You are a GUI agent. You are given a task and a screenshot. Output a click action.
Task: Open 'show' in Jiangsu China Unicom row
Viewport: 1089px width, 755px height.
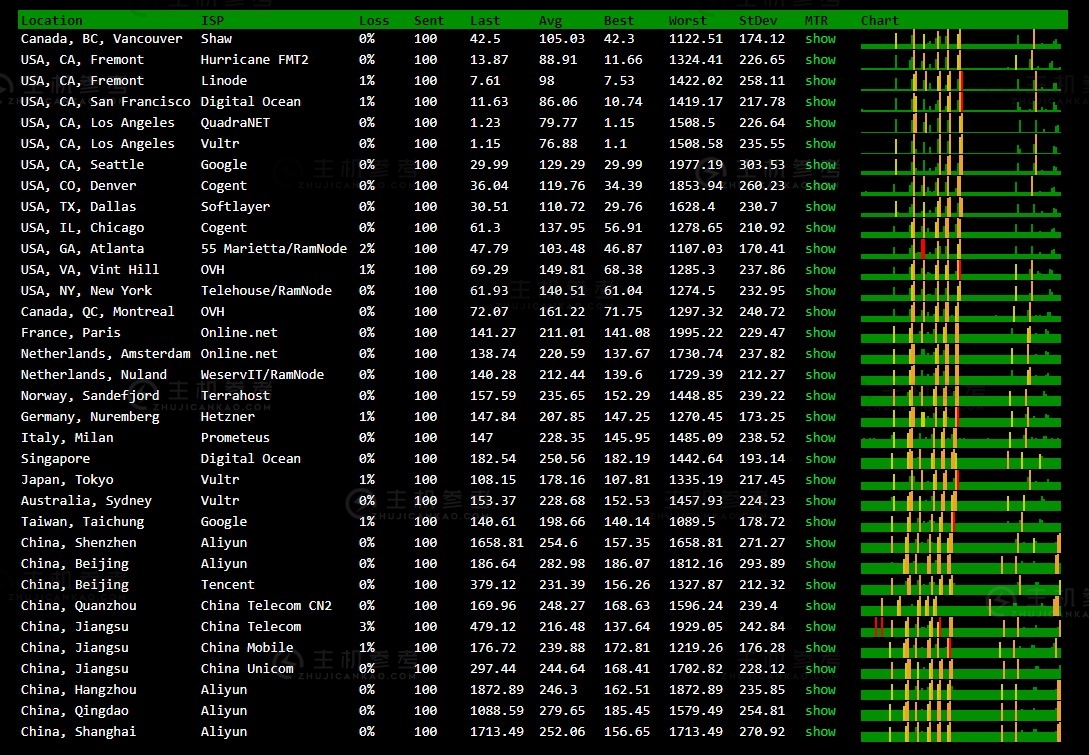[x=820, y=669]
